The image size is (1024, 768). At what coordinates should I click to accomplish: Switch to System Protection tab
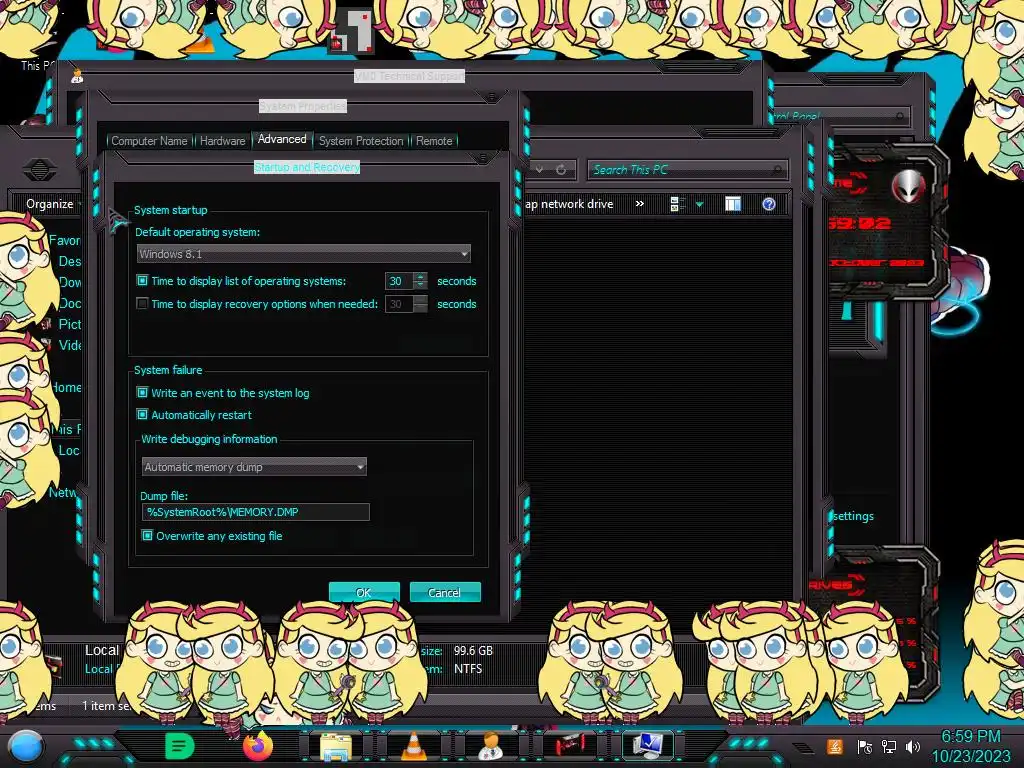361,140
